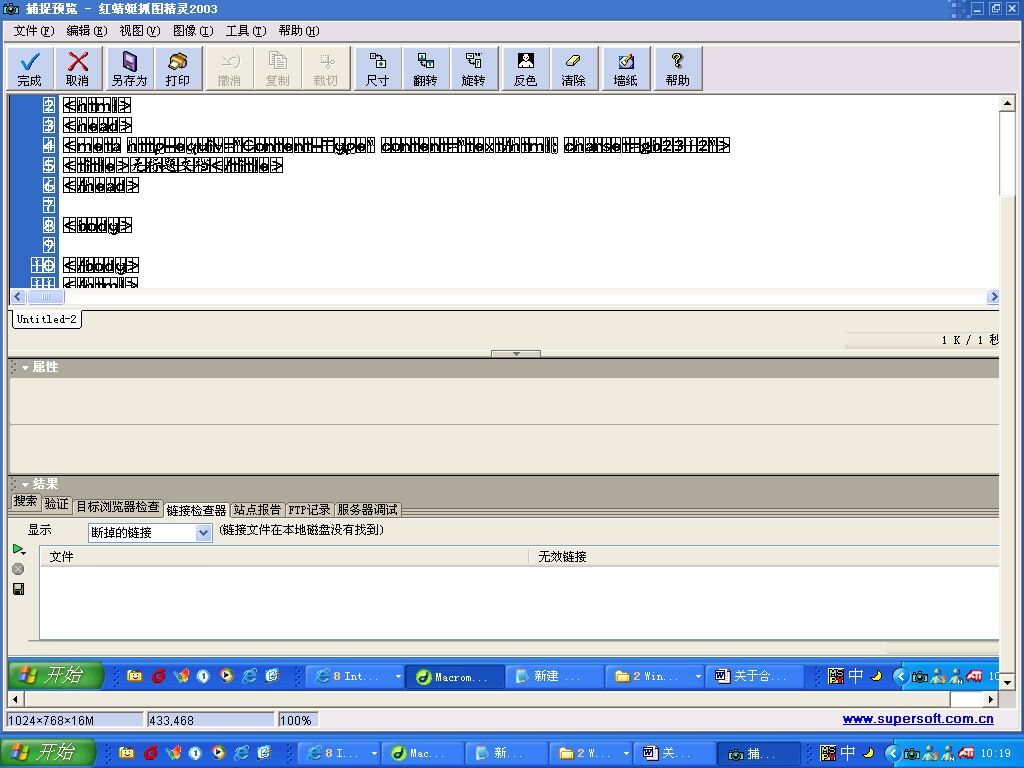The image size is (1024, 768).
Task: Cancel the capture with the 取消 icon
Action: click(77, 68)
